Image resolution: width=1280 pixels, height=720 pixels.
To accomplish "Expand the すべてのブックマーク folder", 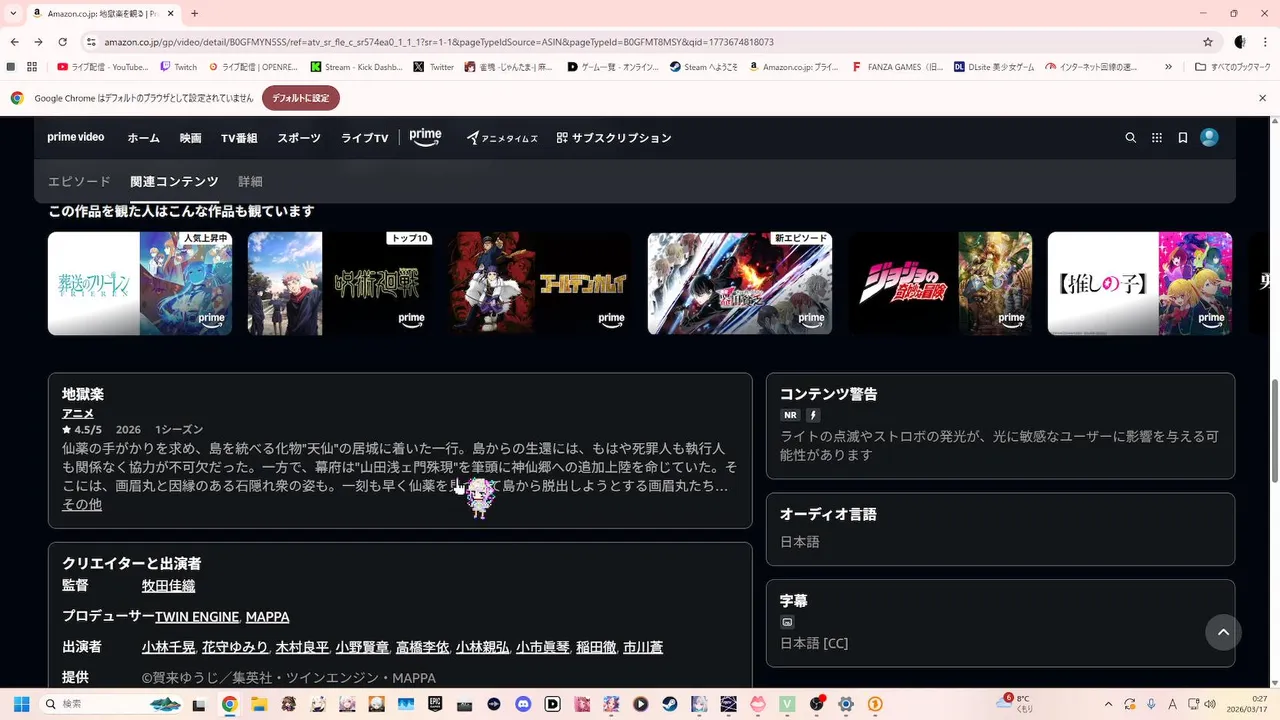I will click(x=1232, y=67).
